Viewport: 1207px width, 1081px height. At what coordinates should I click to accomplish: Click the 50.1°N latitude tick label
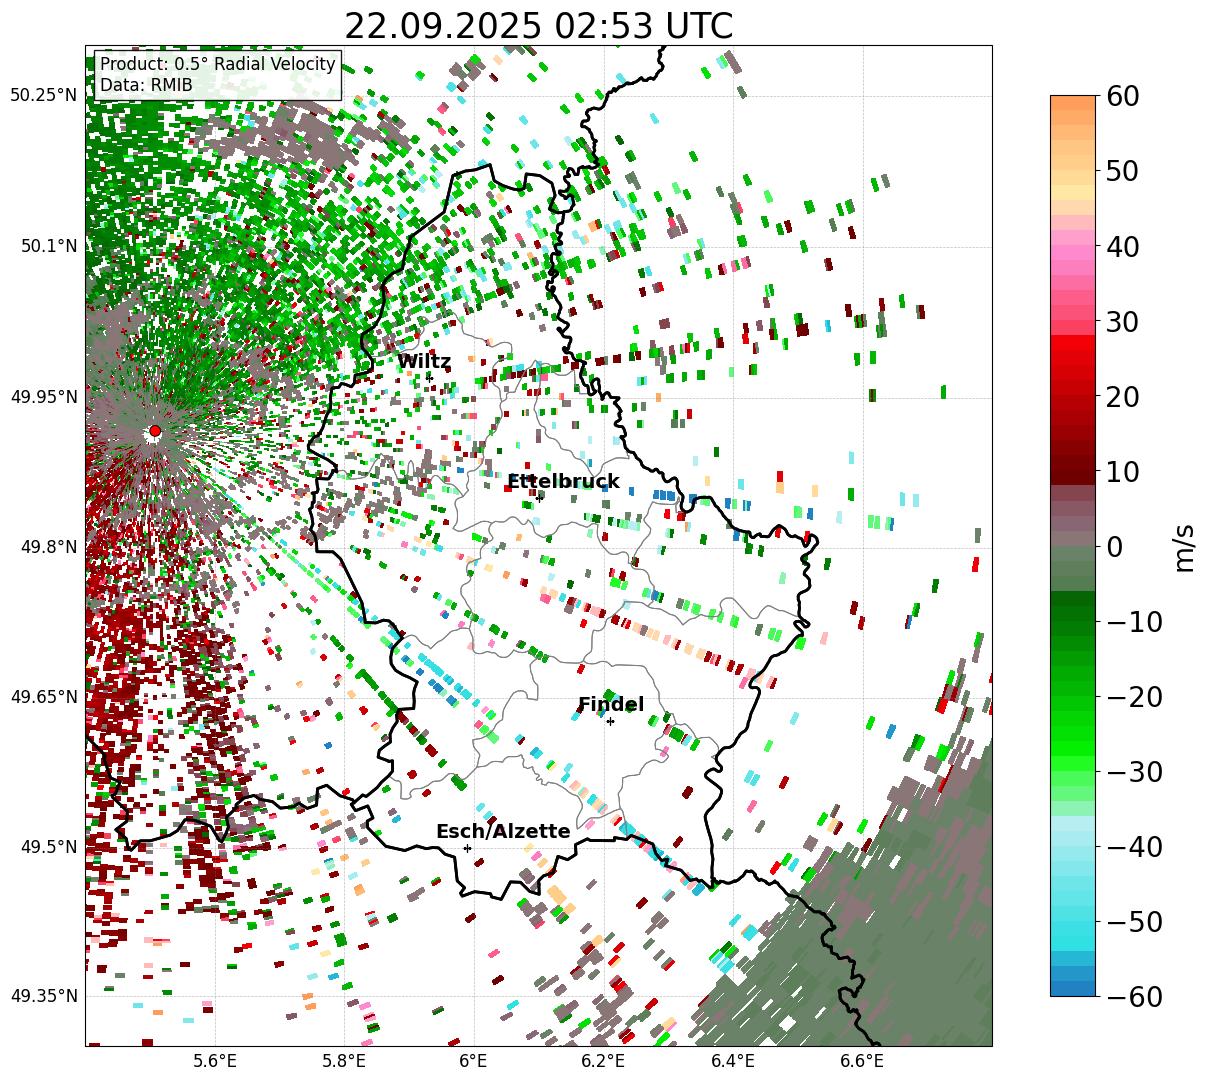click(x=48, y=246)
